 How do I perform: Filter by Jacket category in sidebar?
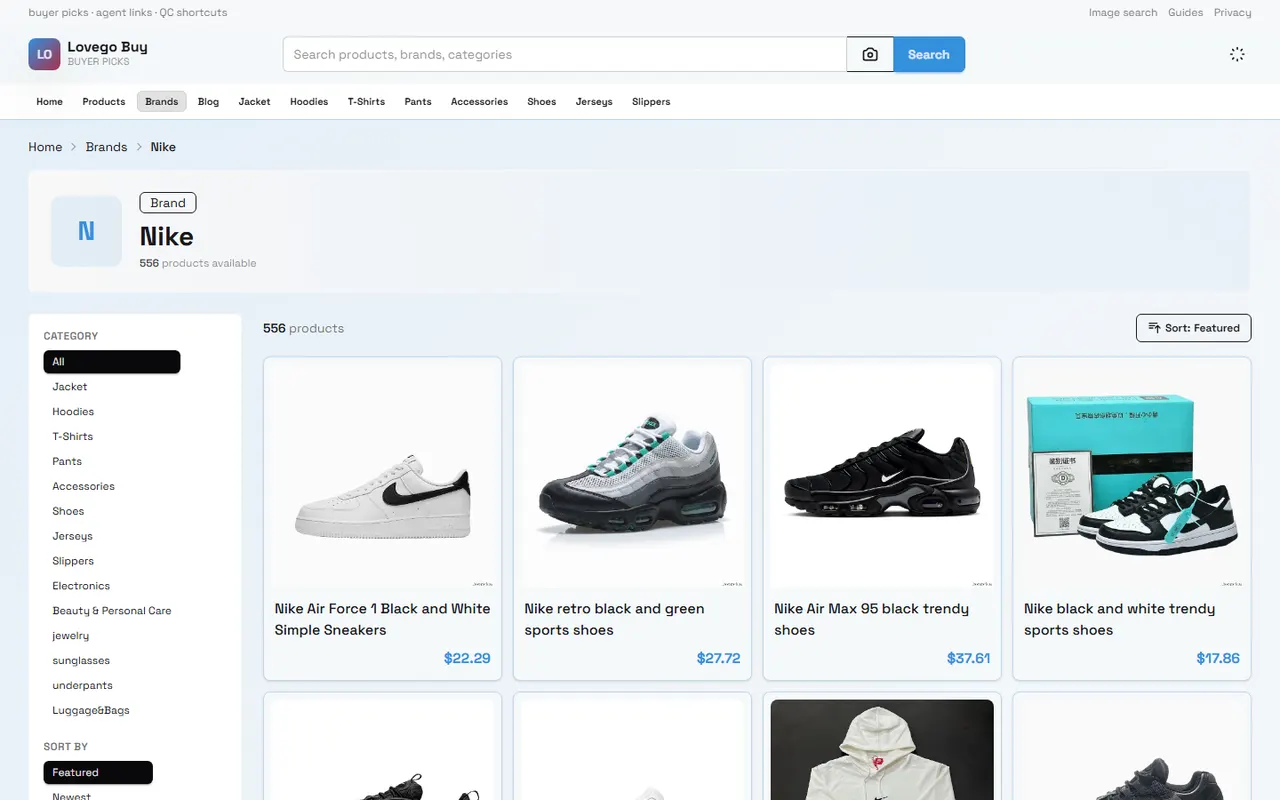pyautogui.click(x=70, y=386)
